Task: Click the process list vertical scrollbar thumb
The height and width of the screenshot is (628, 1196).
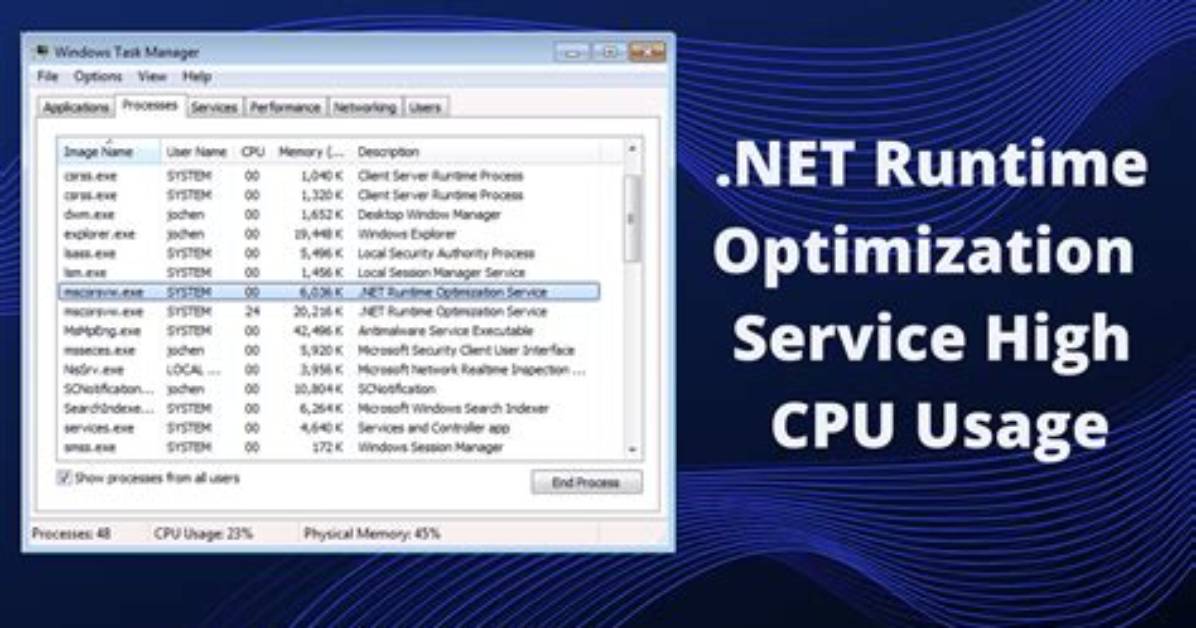Action: (x=632, y=219)
